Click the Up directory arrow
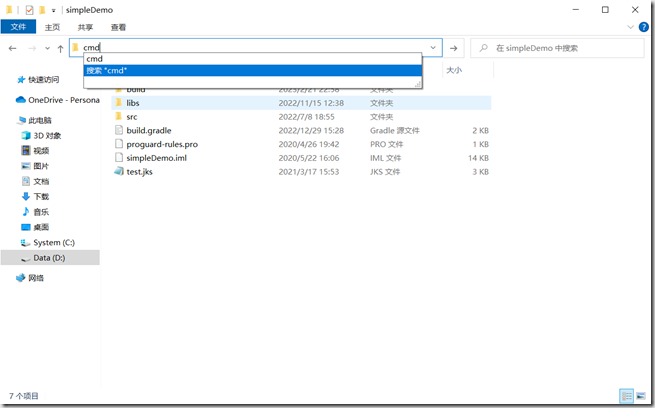The width and height of the screenshot is (655, 408). [x=60, y=48]
